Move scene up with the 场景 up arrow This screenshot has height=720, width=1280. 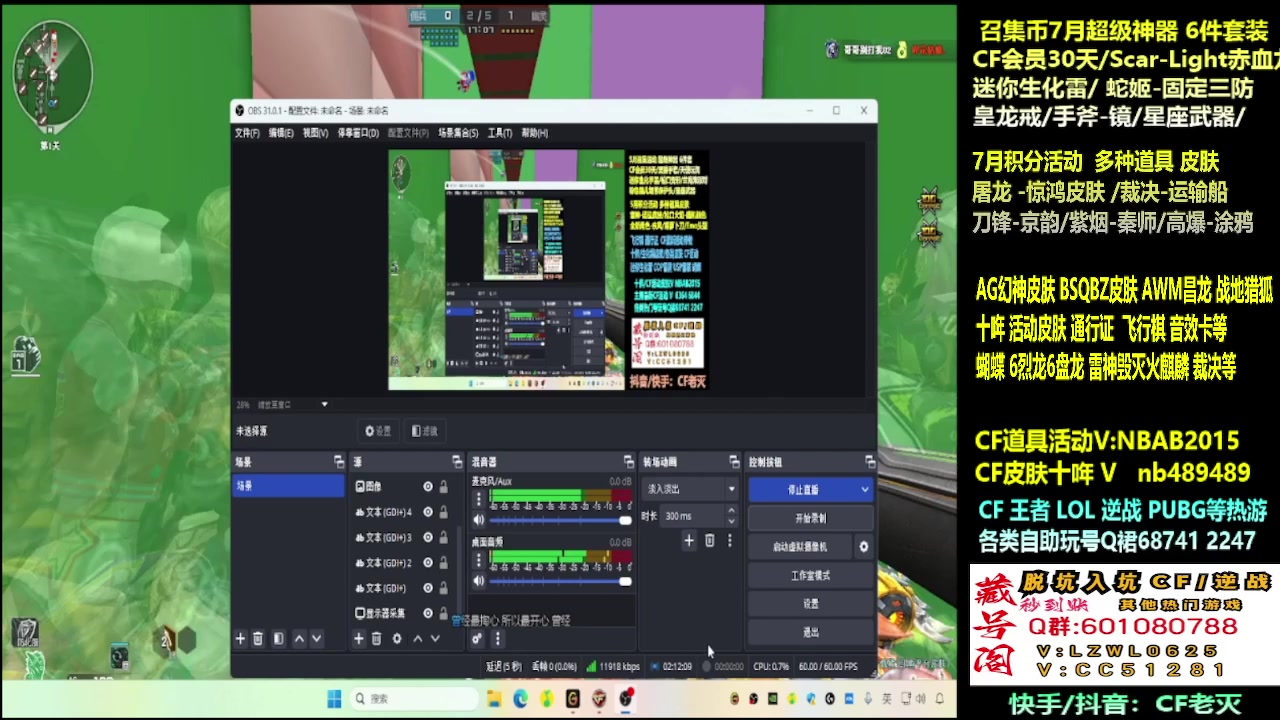[298, 638]
